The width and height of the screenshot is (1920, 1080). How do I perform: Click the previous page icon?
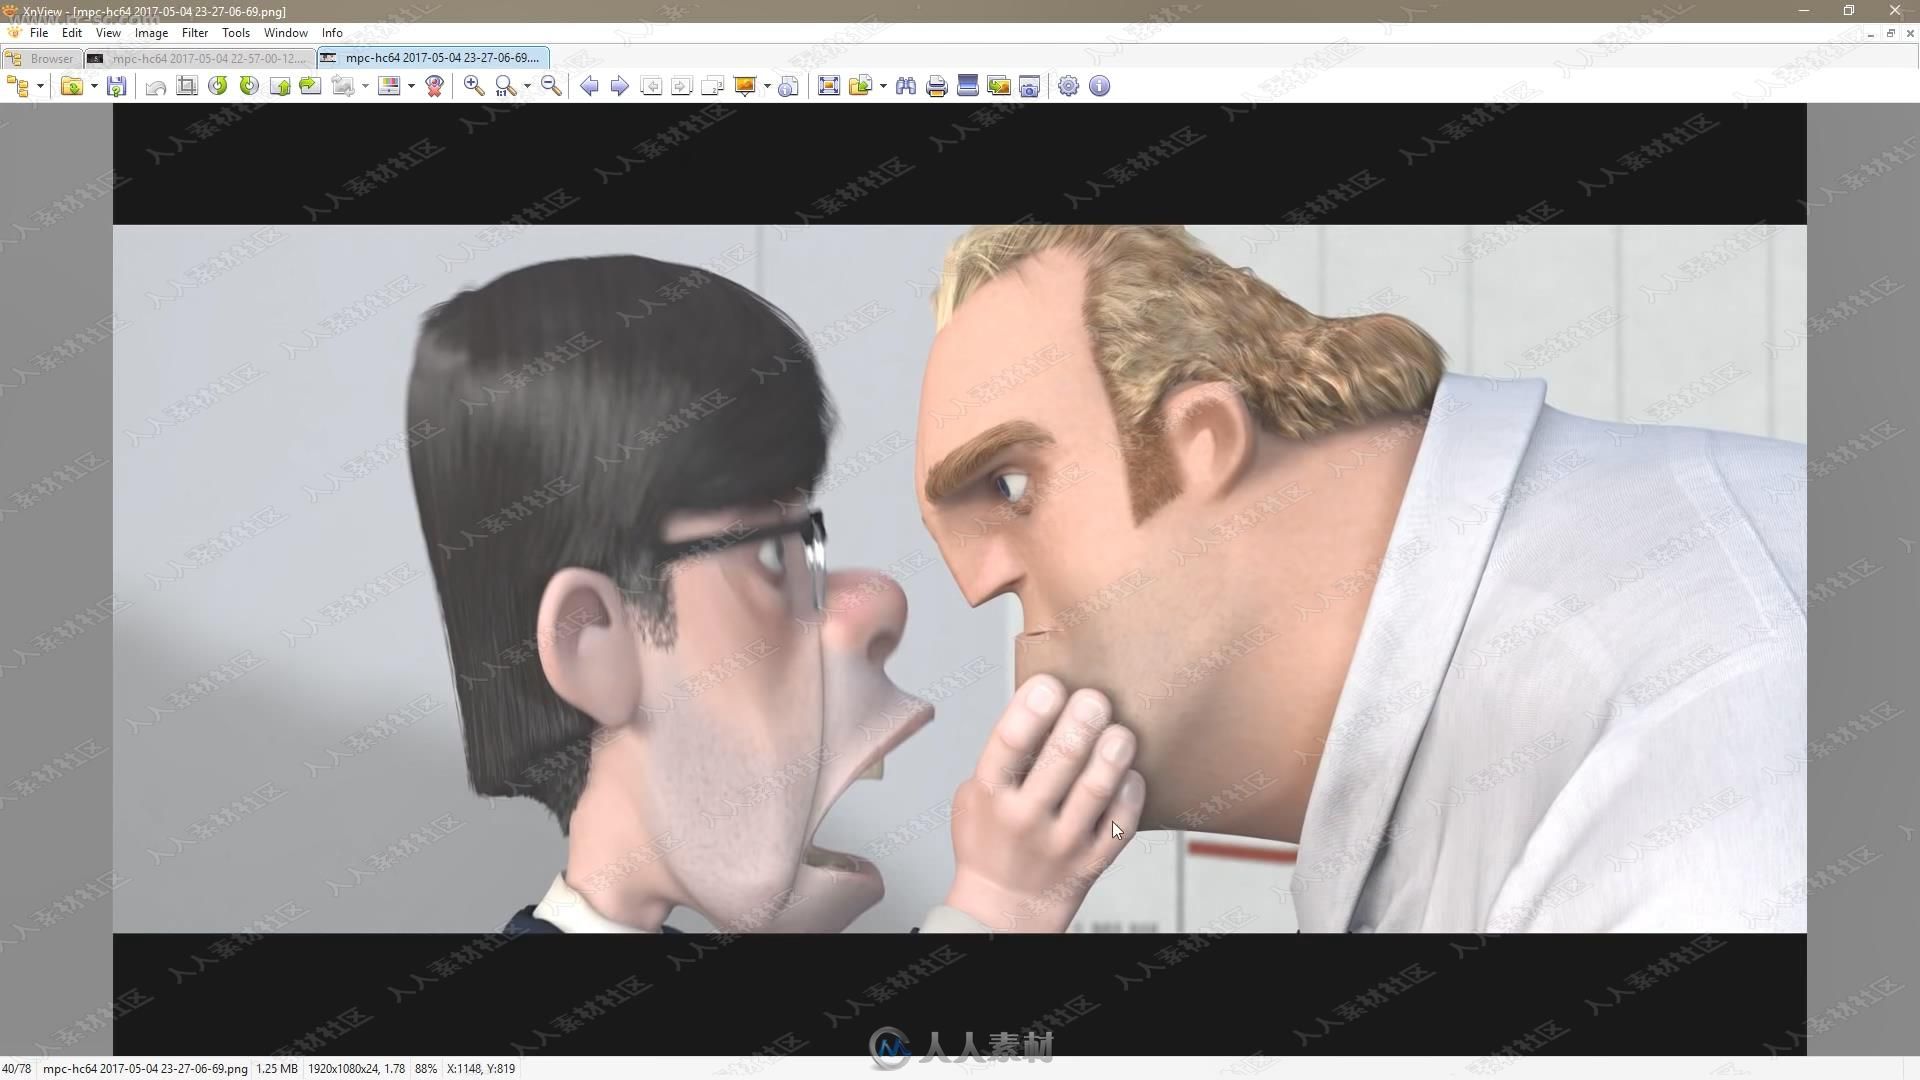coord(651,86)
